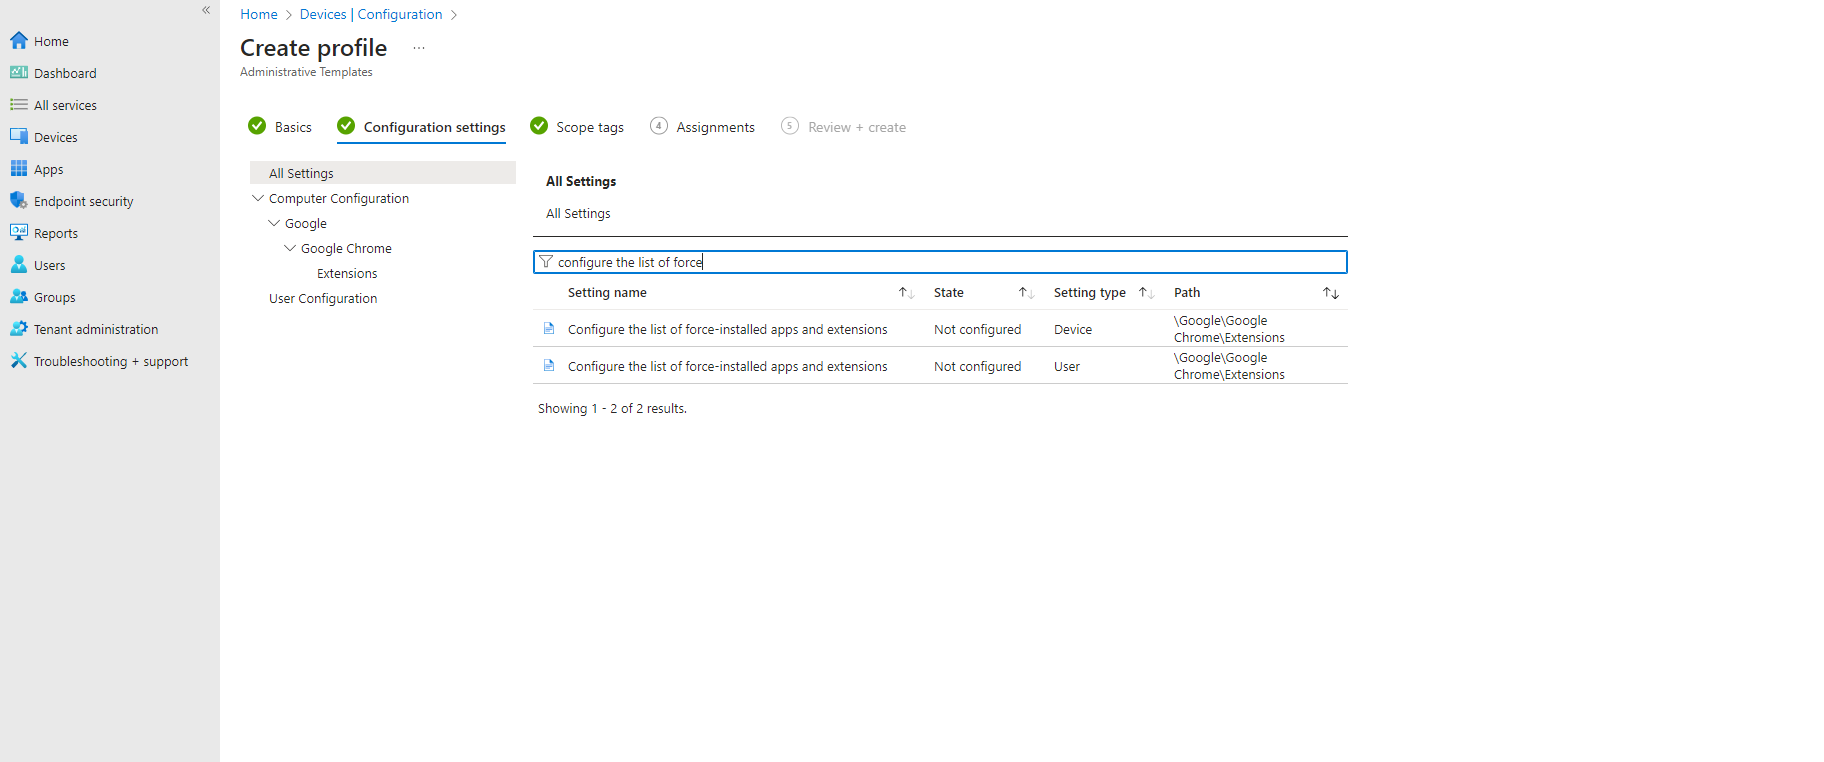Click Not configured state in Device row
The height and width of the screenshot is (762, 1824).
(x=978, y=329)
